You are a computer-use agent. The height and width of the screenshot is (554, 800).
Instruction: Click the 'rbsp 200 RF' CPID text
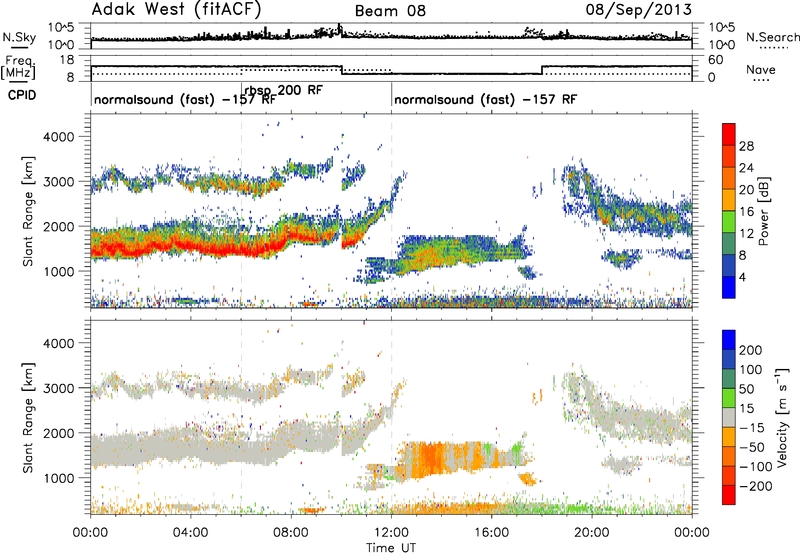[x=283, y=90]
